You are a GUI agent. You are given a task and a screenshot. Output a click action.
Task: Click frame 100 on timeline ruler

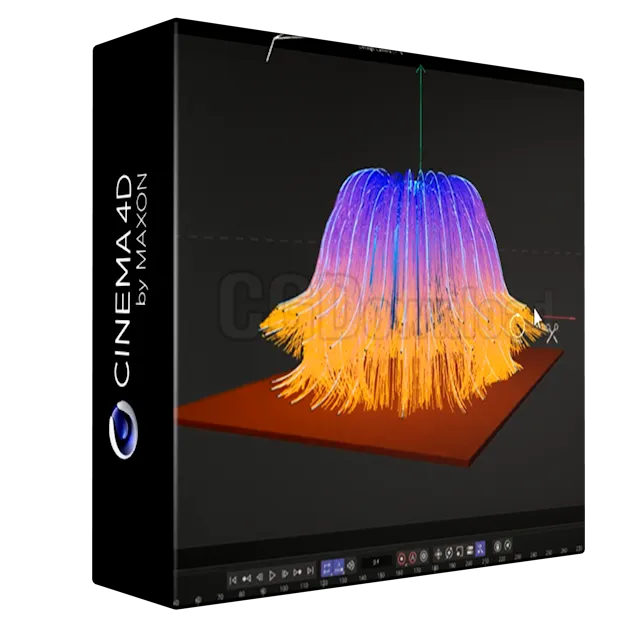click(284, 588)
